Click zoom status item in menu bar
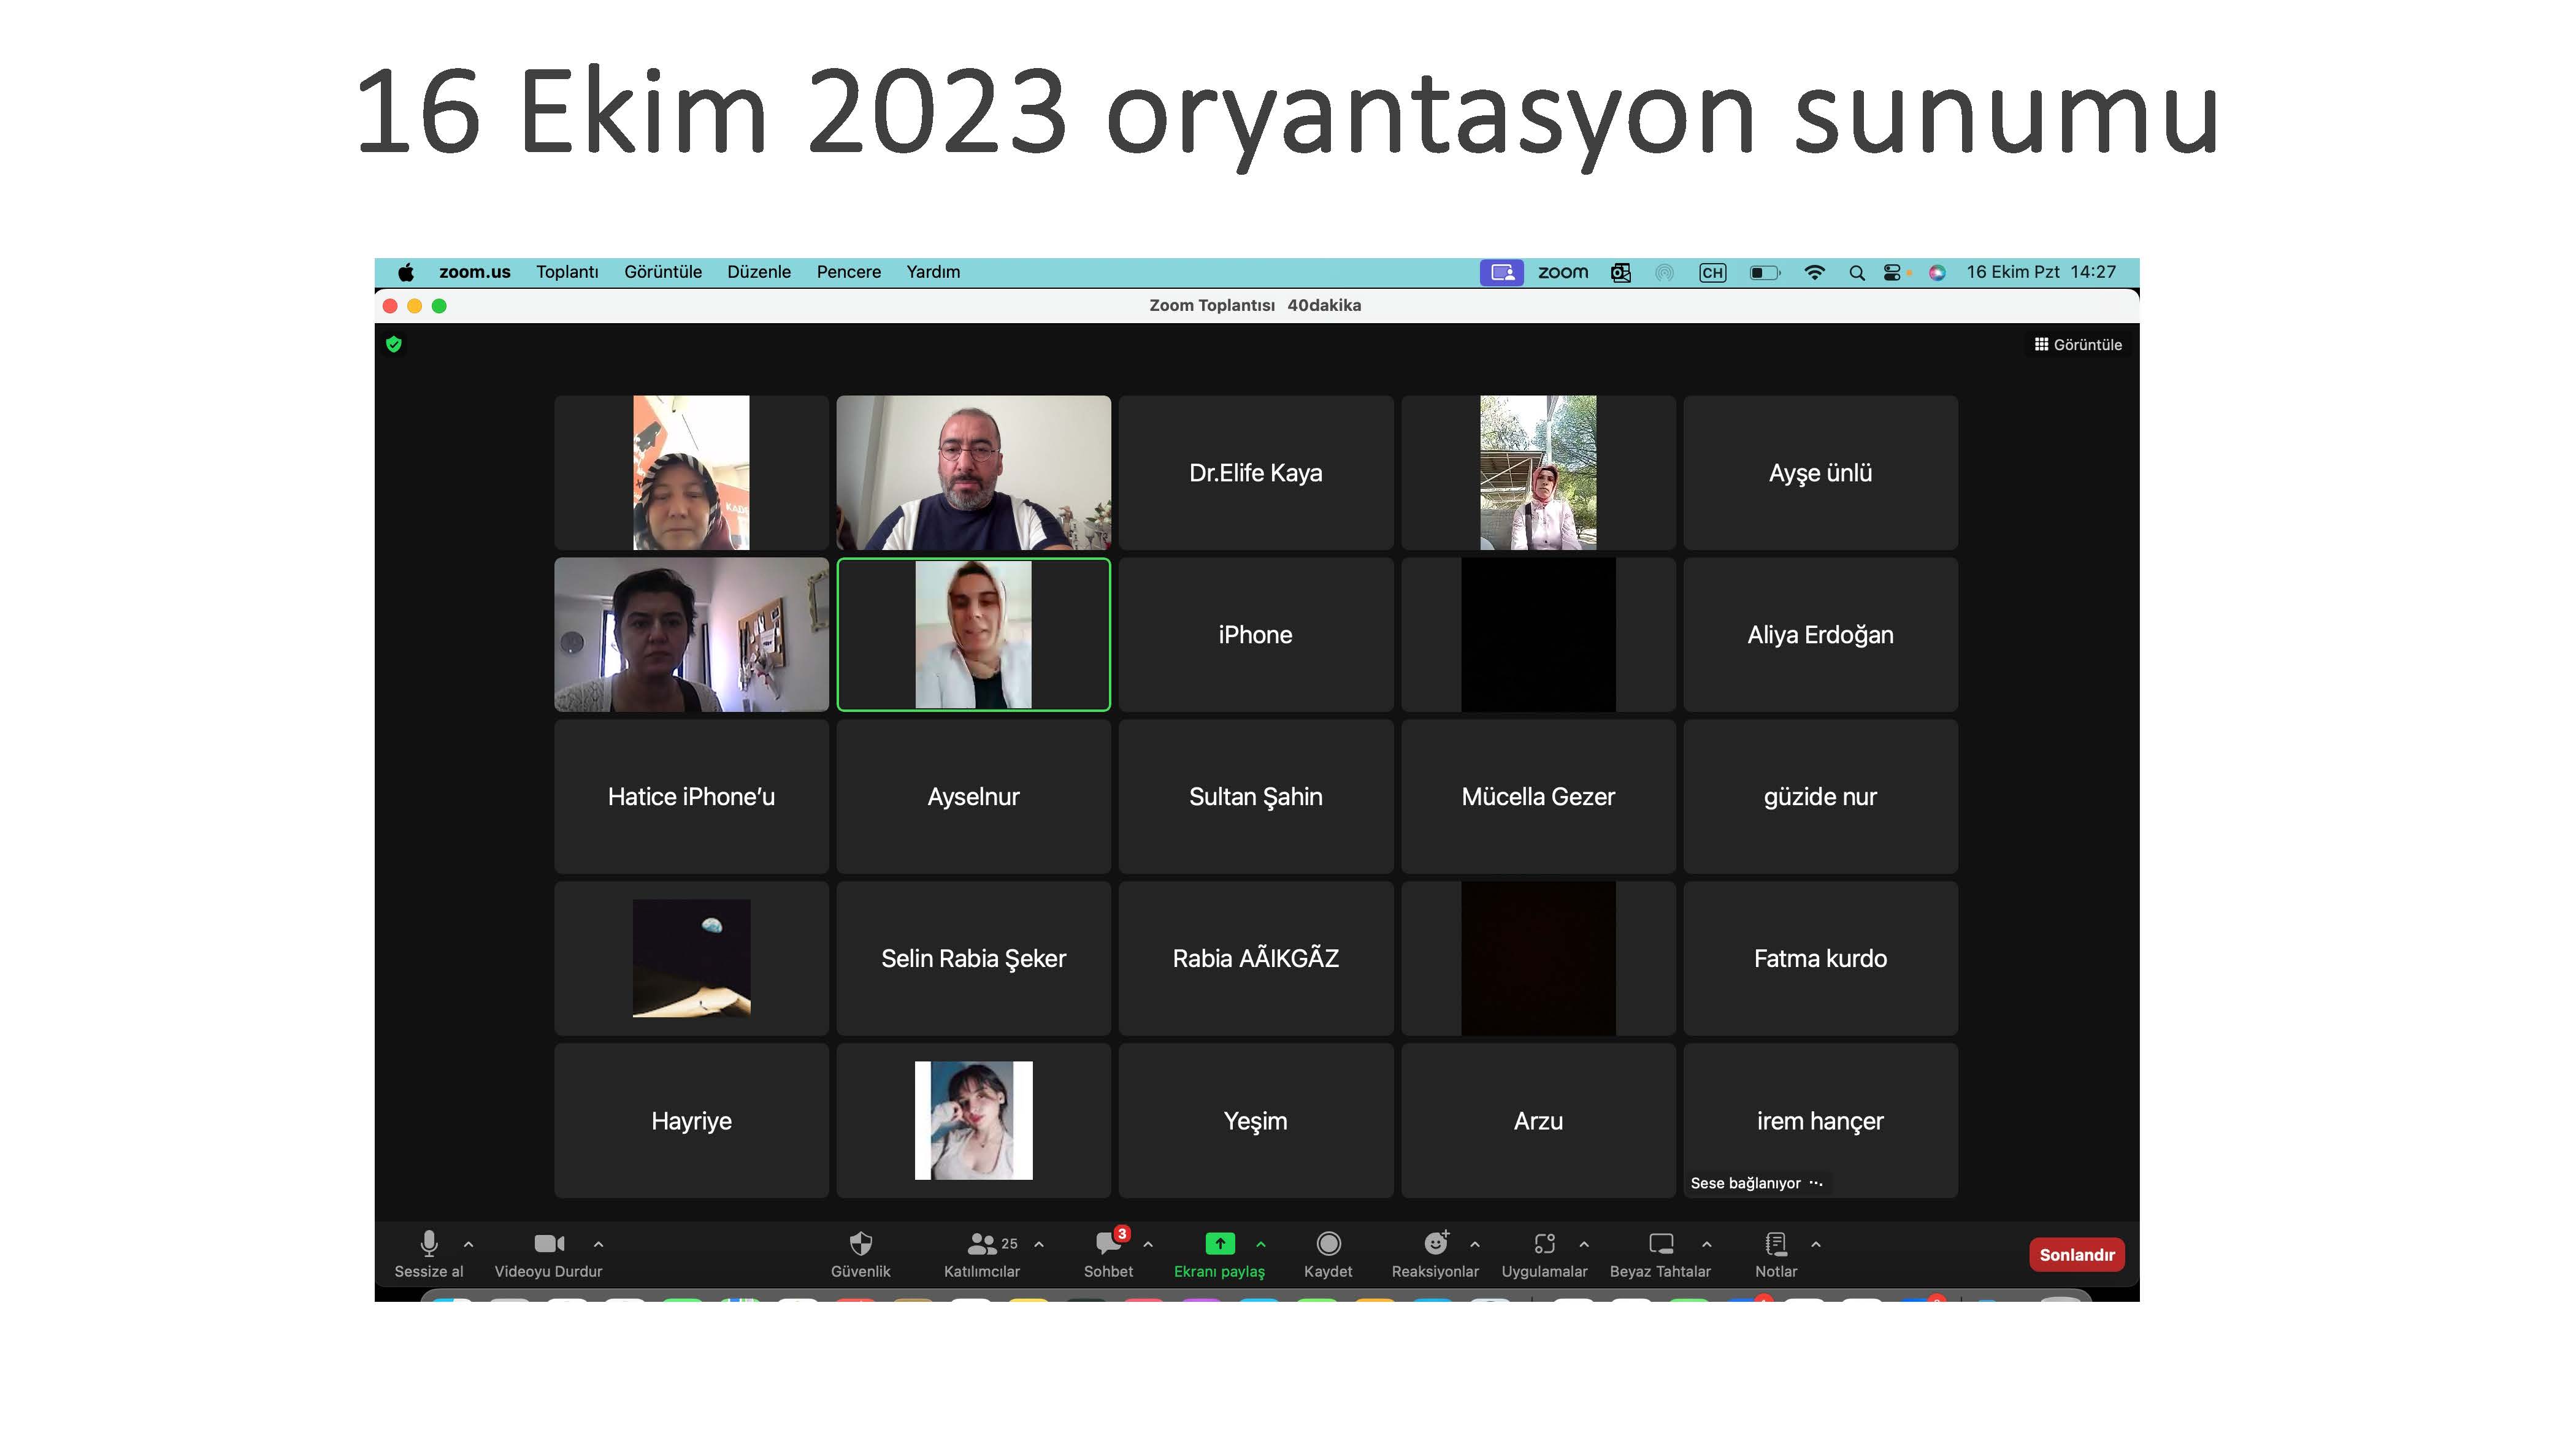Viewport: 2576px width, 1449px height. 1563,272
